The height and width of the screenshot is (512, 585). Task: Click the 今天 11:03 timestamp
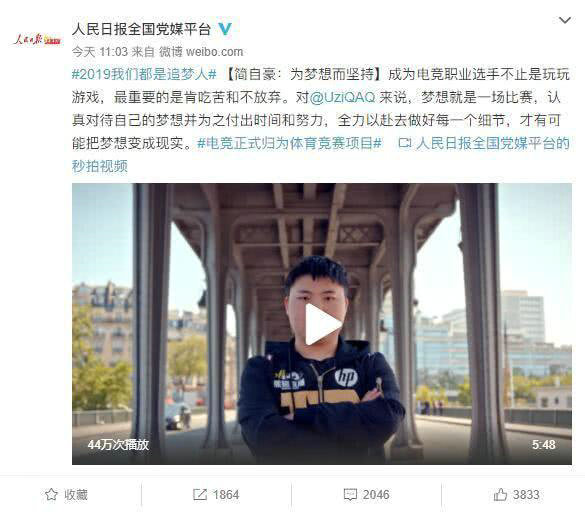(100, 51)
